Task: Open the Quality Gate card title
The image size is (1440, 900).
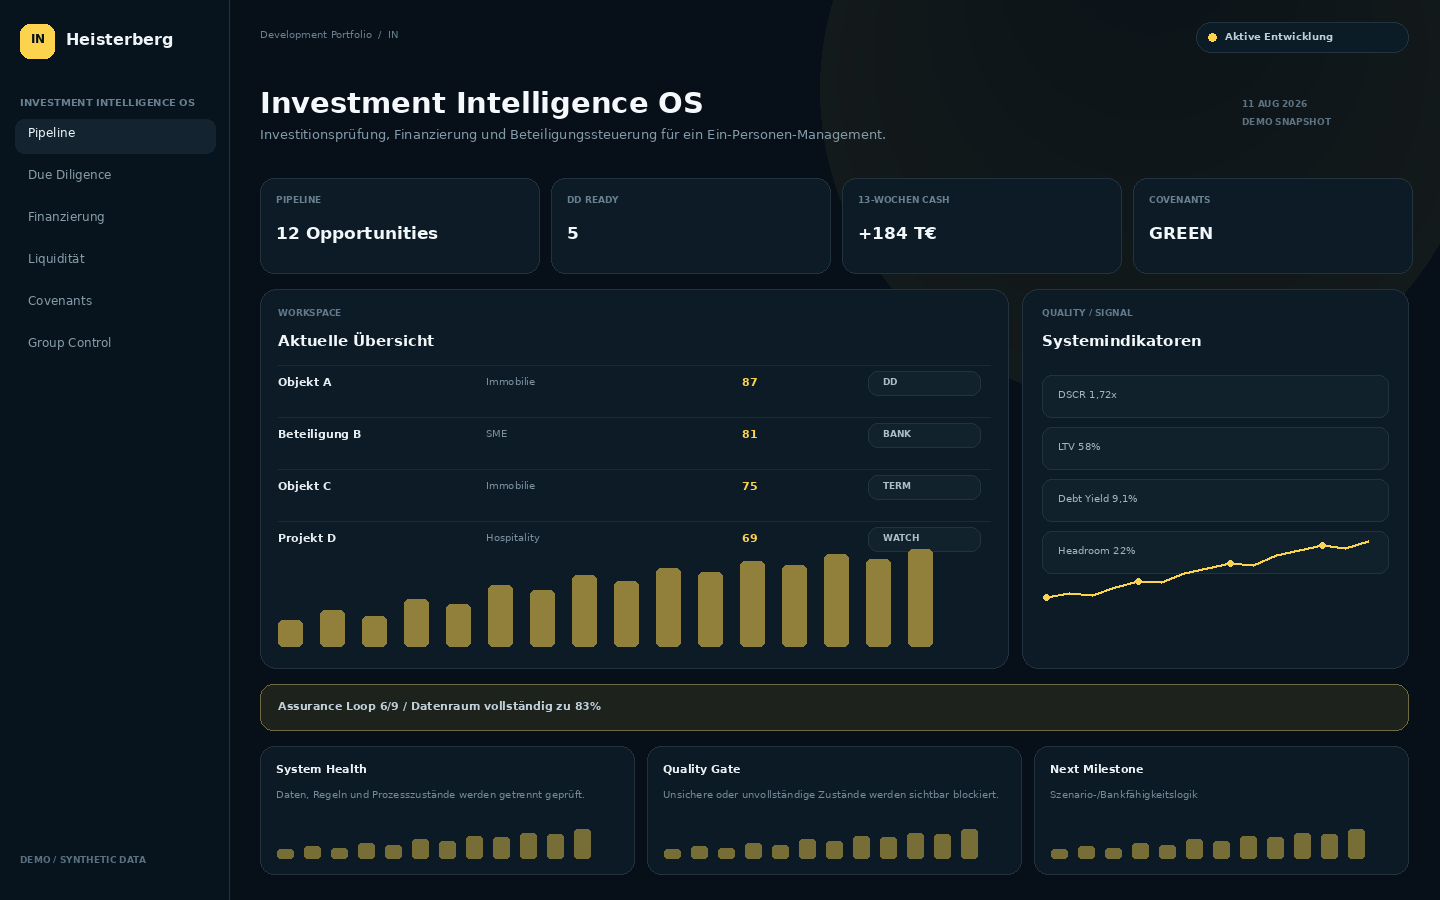Action: (x=702, y=769)
